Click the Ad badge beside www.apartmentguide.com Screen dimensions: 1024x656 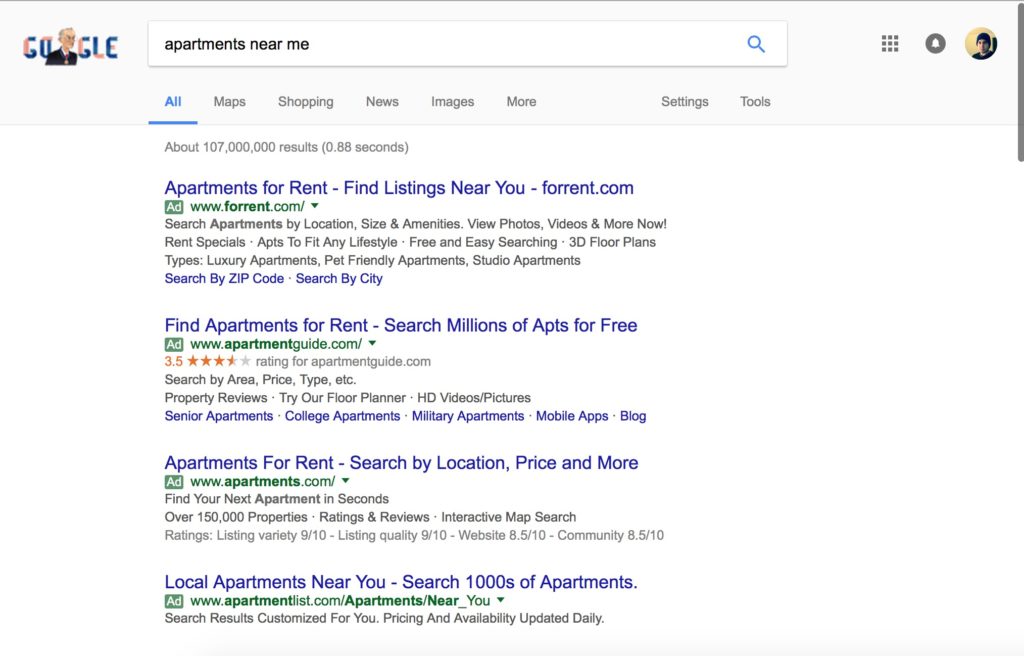(x=174, y=344)
